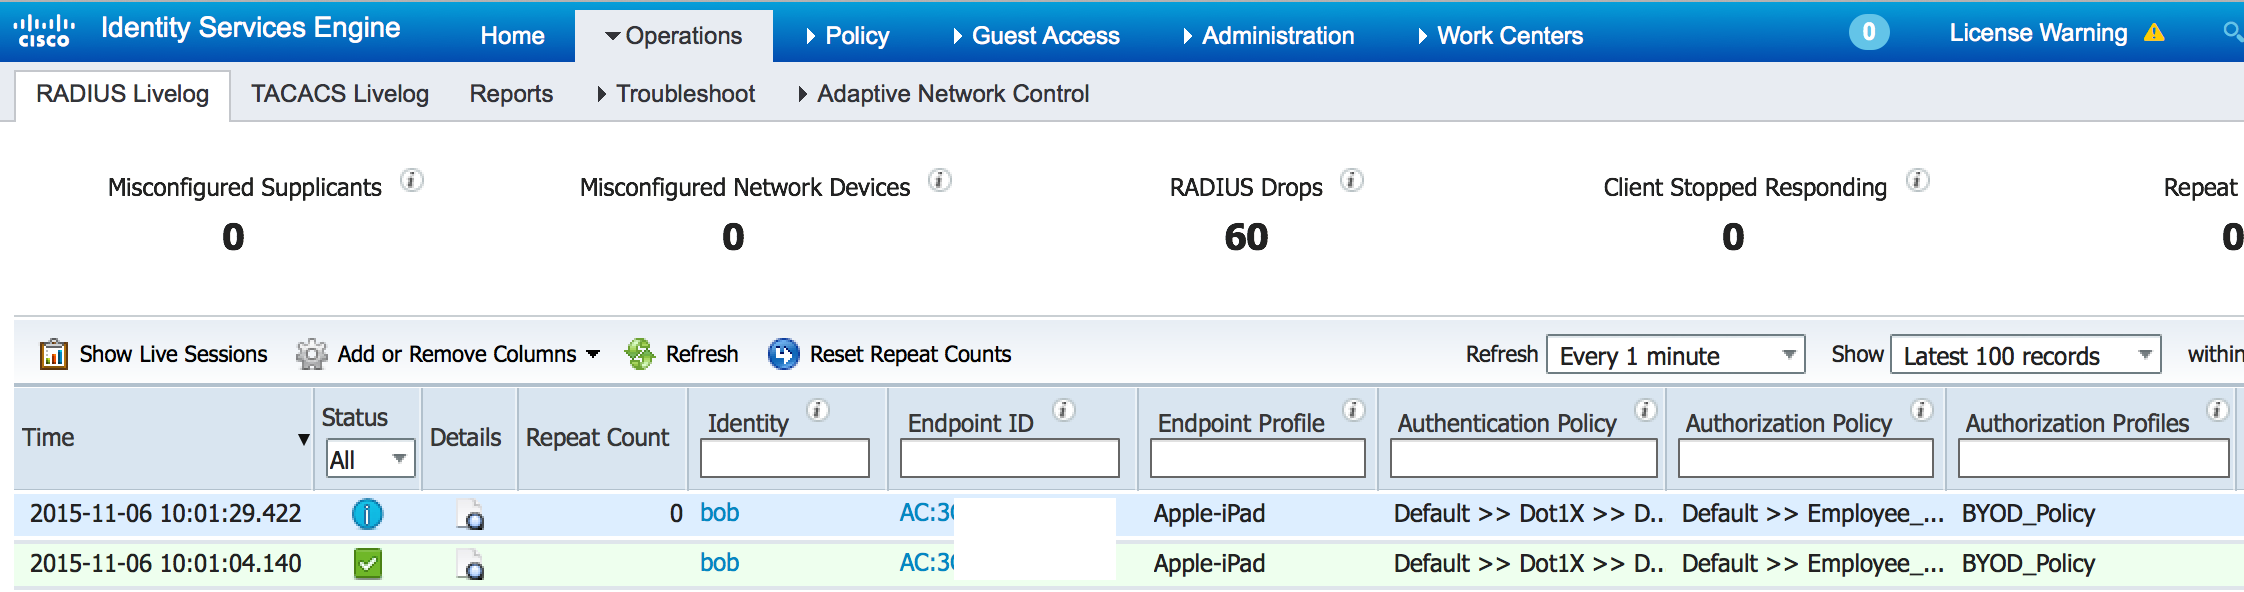Expand the Troubleshoot submenu
Image resolution: width=2244 pixels, height=592 pixels.
point(676,94)
